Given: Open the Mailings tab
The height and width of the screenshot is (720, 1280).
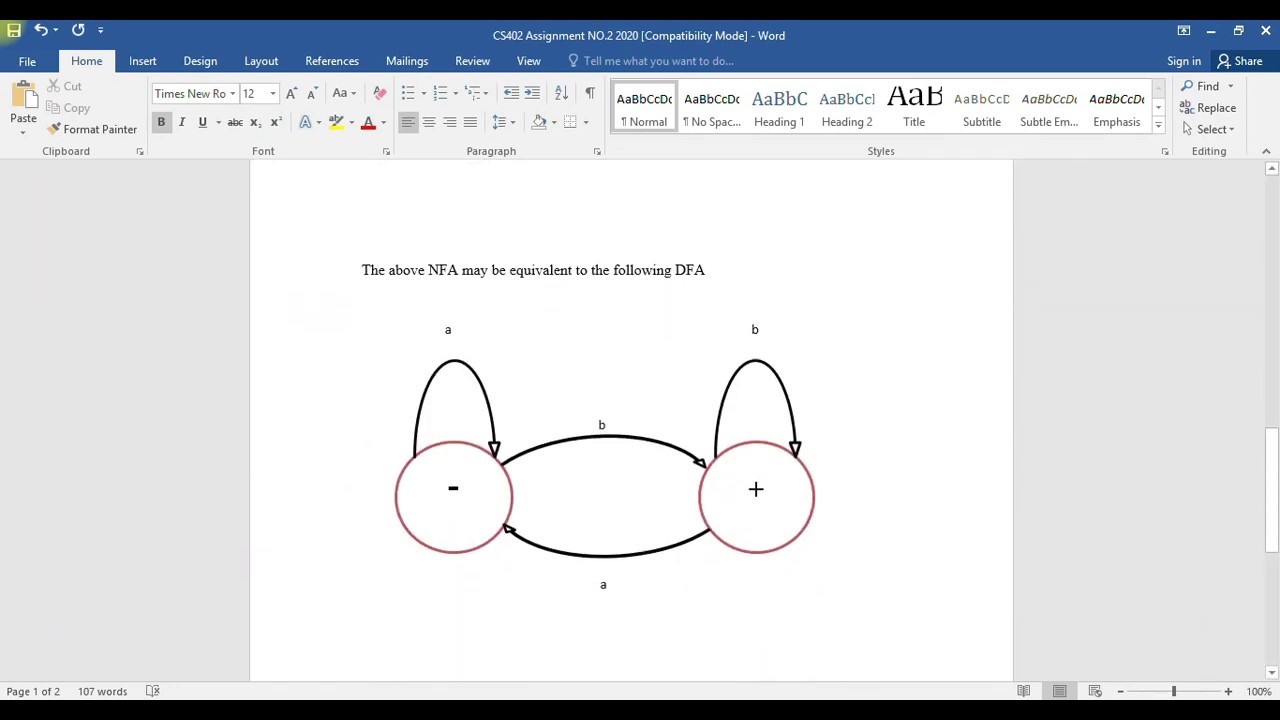Looking at the screenshot, I should point(407,61).
